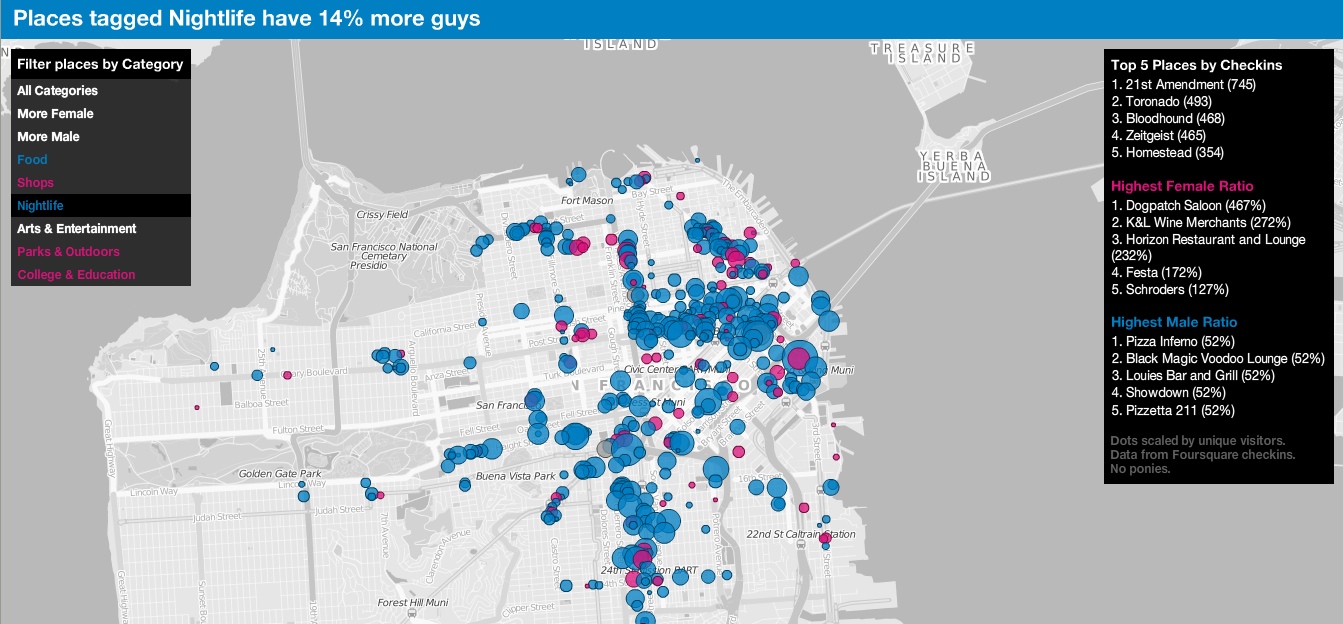Filter by Arts & Entertainment
Viewport: 1343px width, 624px height.
(76, 229)
